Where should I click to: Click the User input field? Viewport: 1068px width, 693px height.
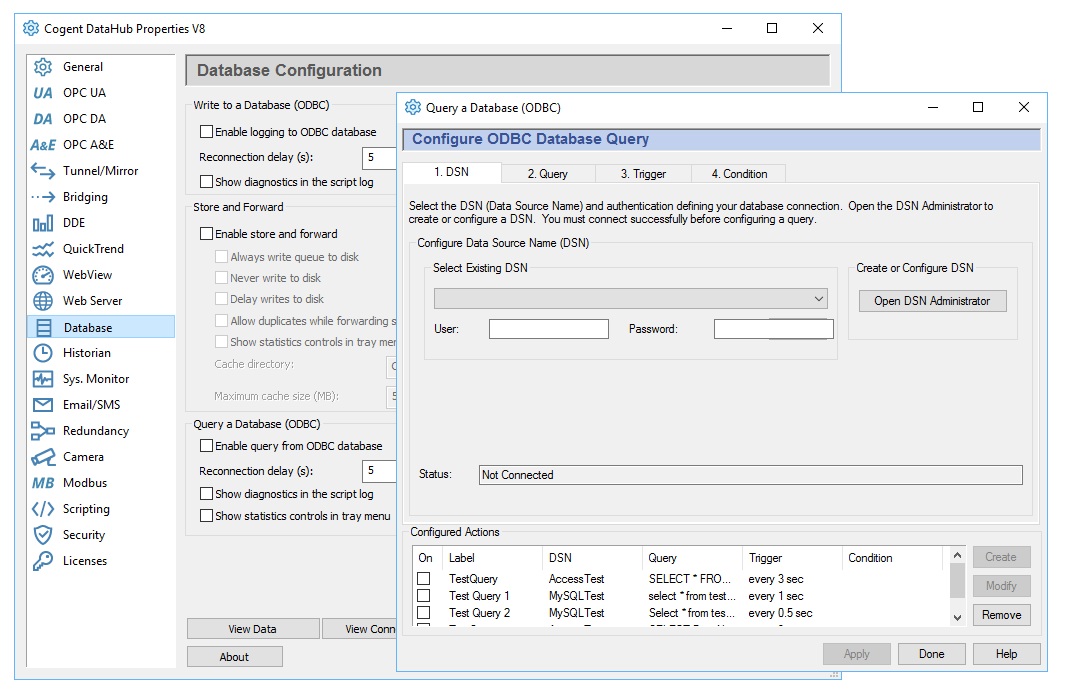(x=548, y=329)
